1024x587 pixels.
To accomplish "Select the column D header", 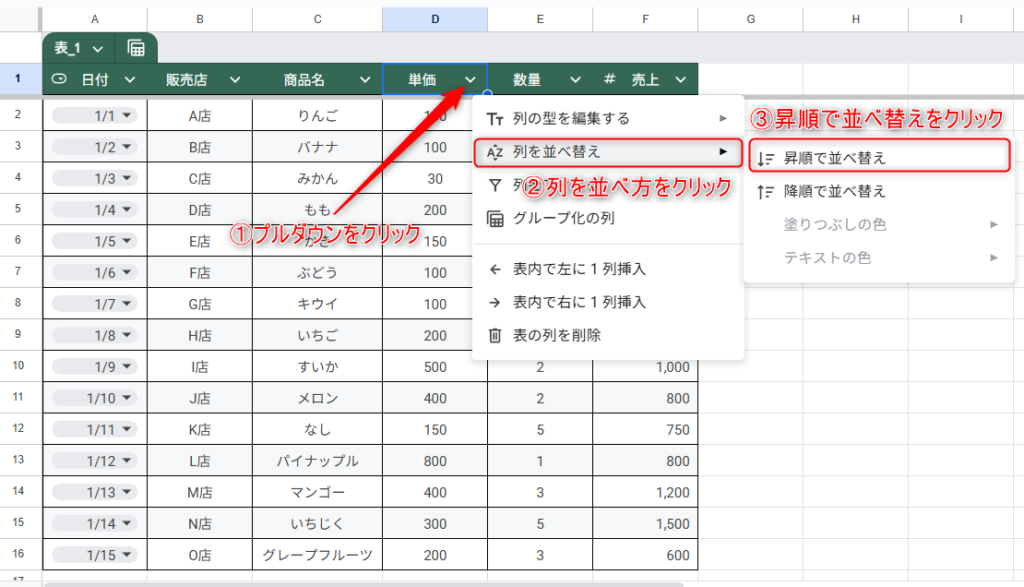I will click(x=434, y=19).
